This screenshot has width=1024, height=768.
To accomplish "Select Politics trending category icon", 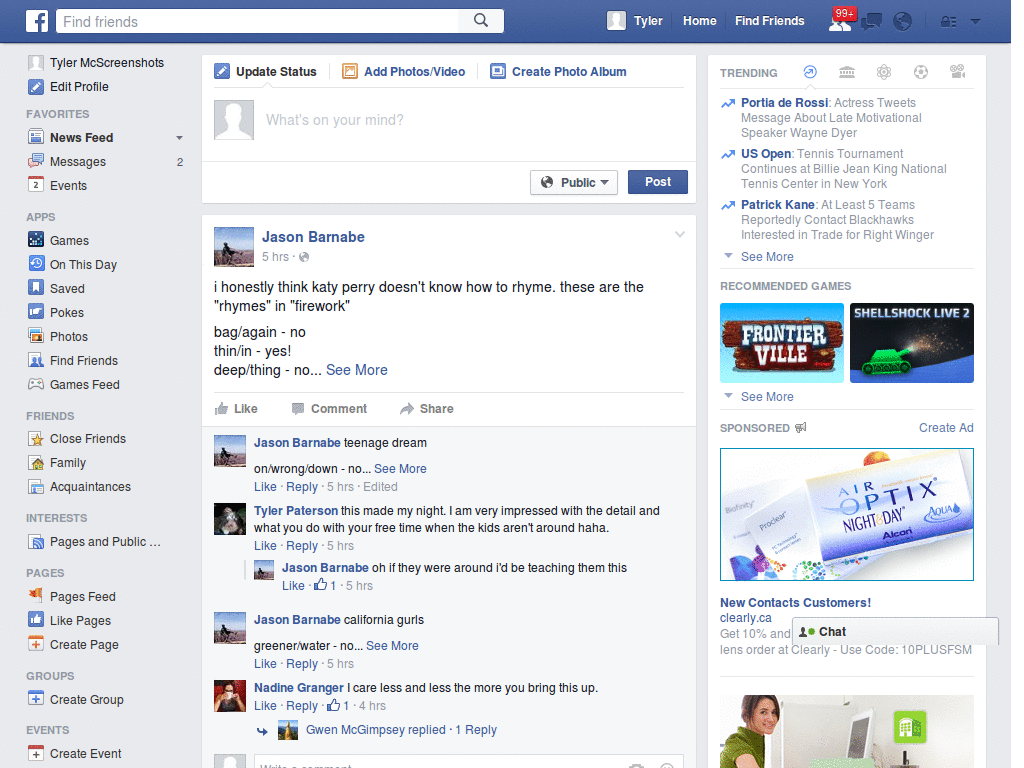I will pos(847,72).
